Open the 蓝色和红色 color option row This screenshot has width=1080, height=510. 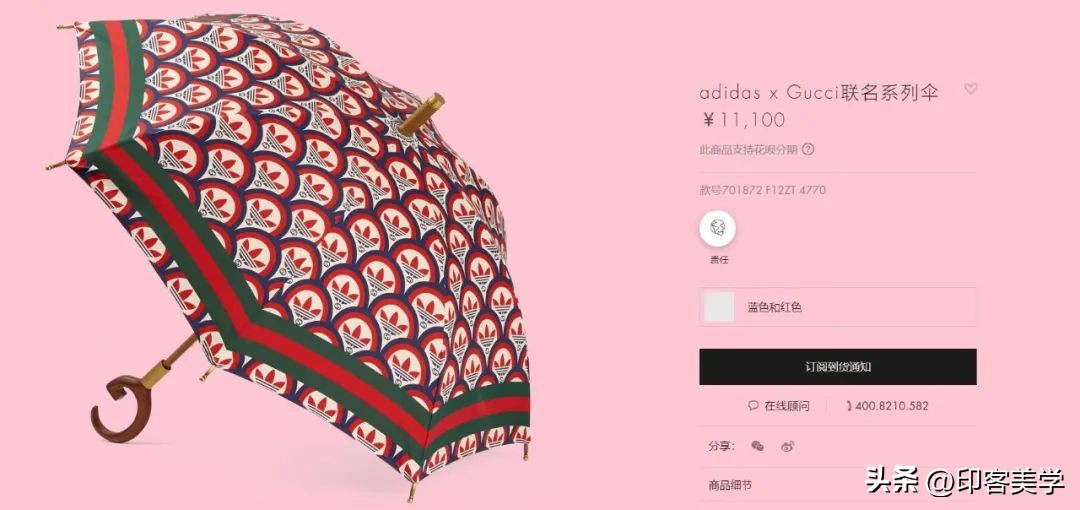coord(838,307)
